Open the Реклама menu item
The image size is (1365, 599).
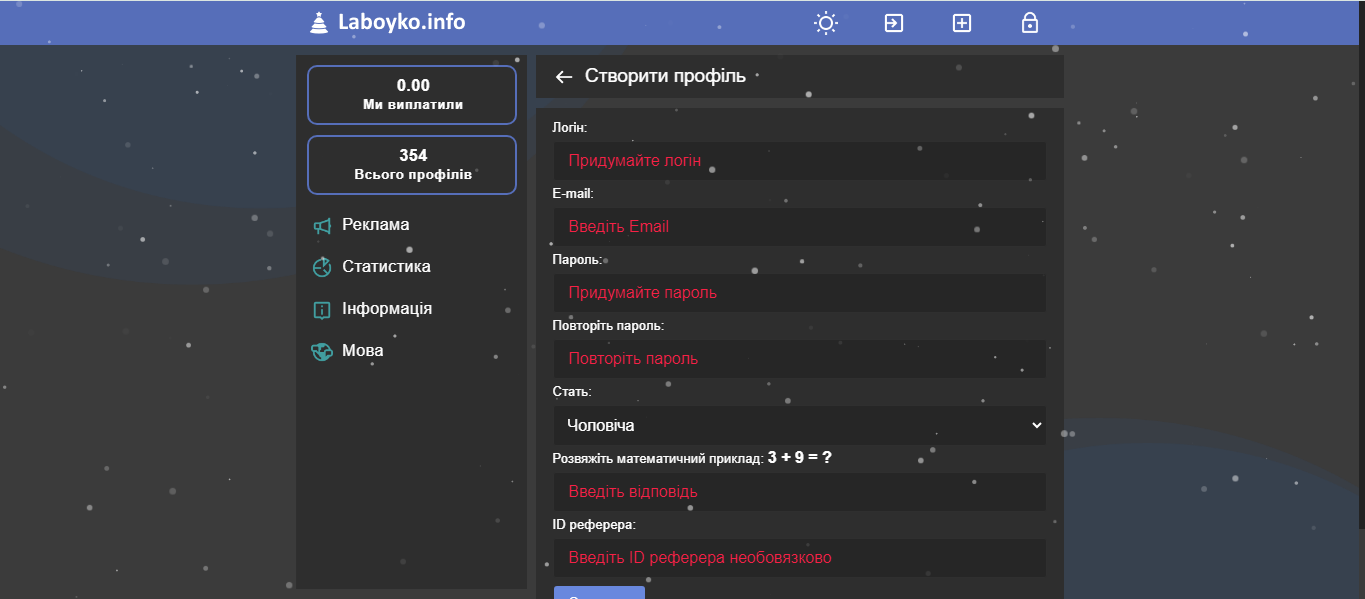(375, 225)
